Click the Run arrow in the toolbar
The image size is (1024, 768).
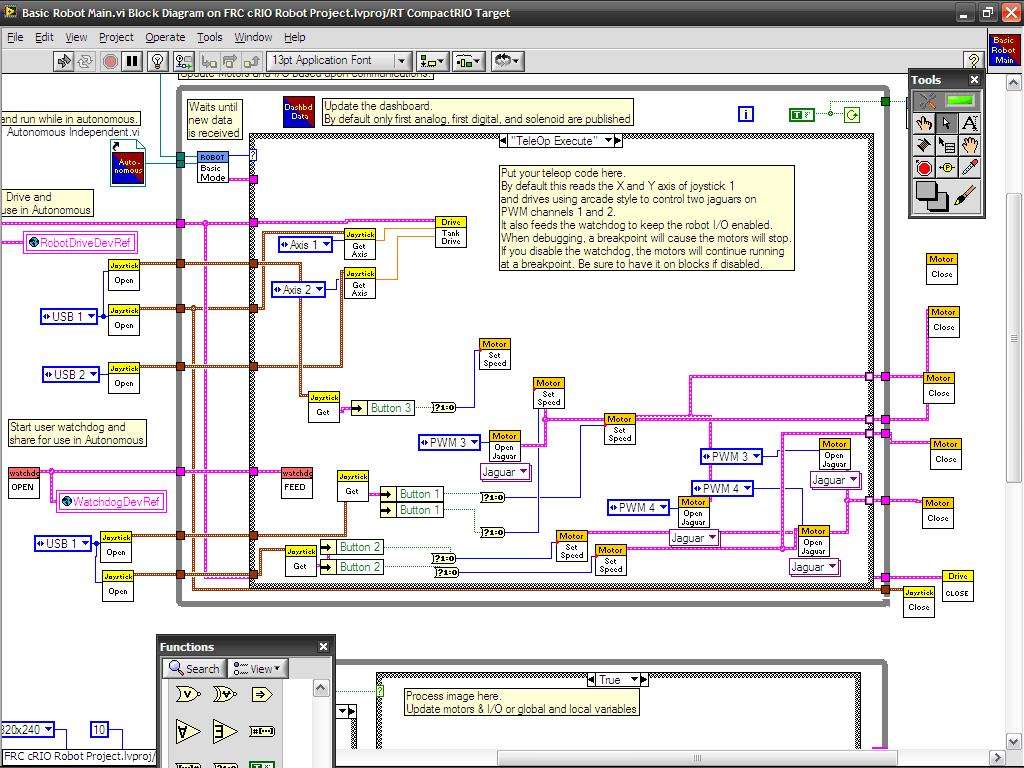point(64,61)
